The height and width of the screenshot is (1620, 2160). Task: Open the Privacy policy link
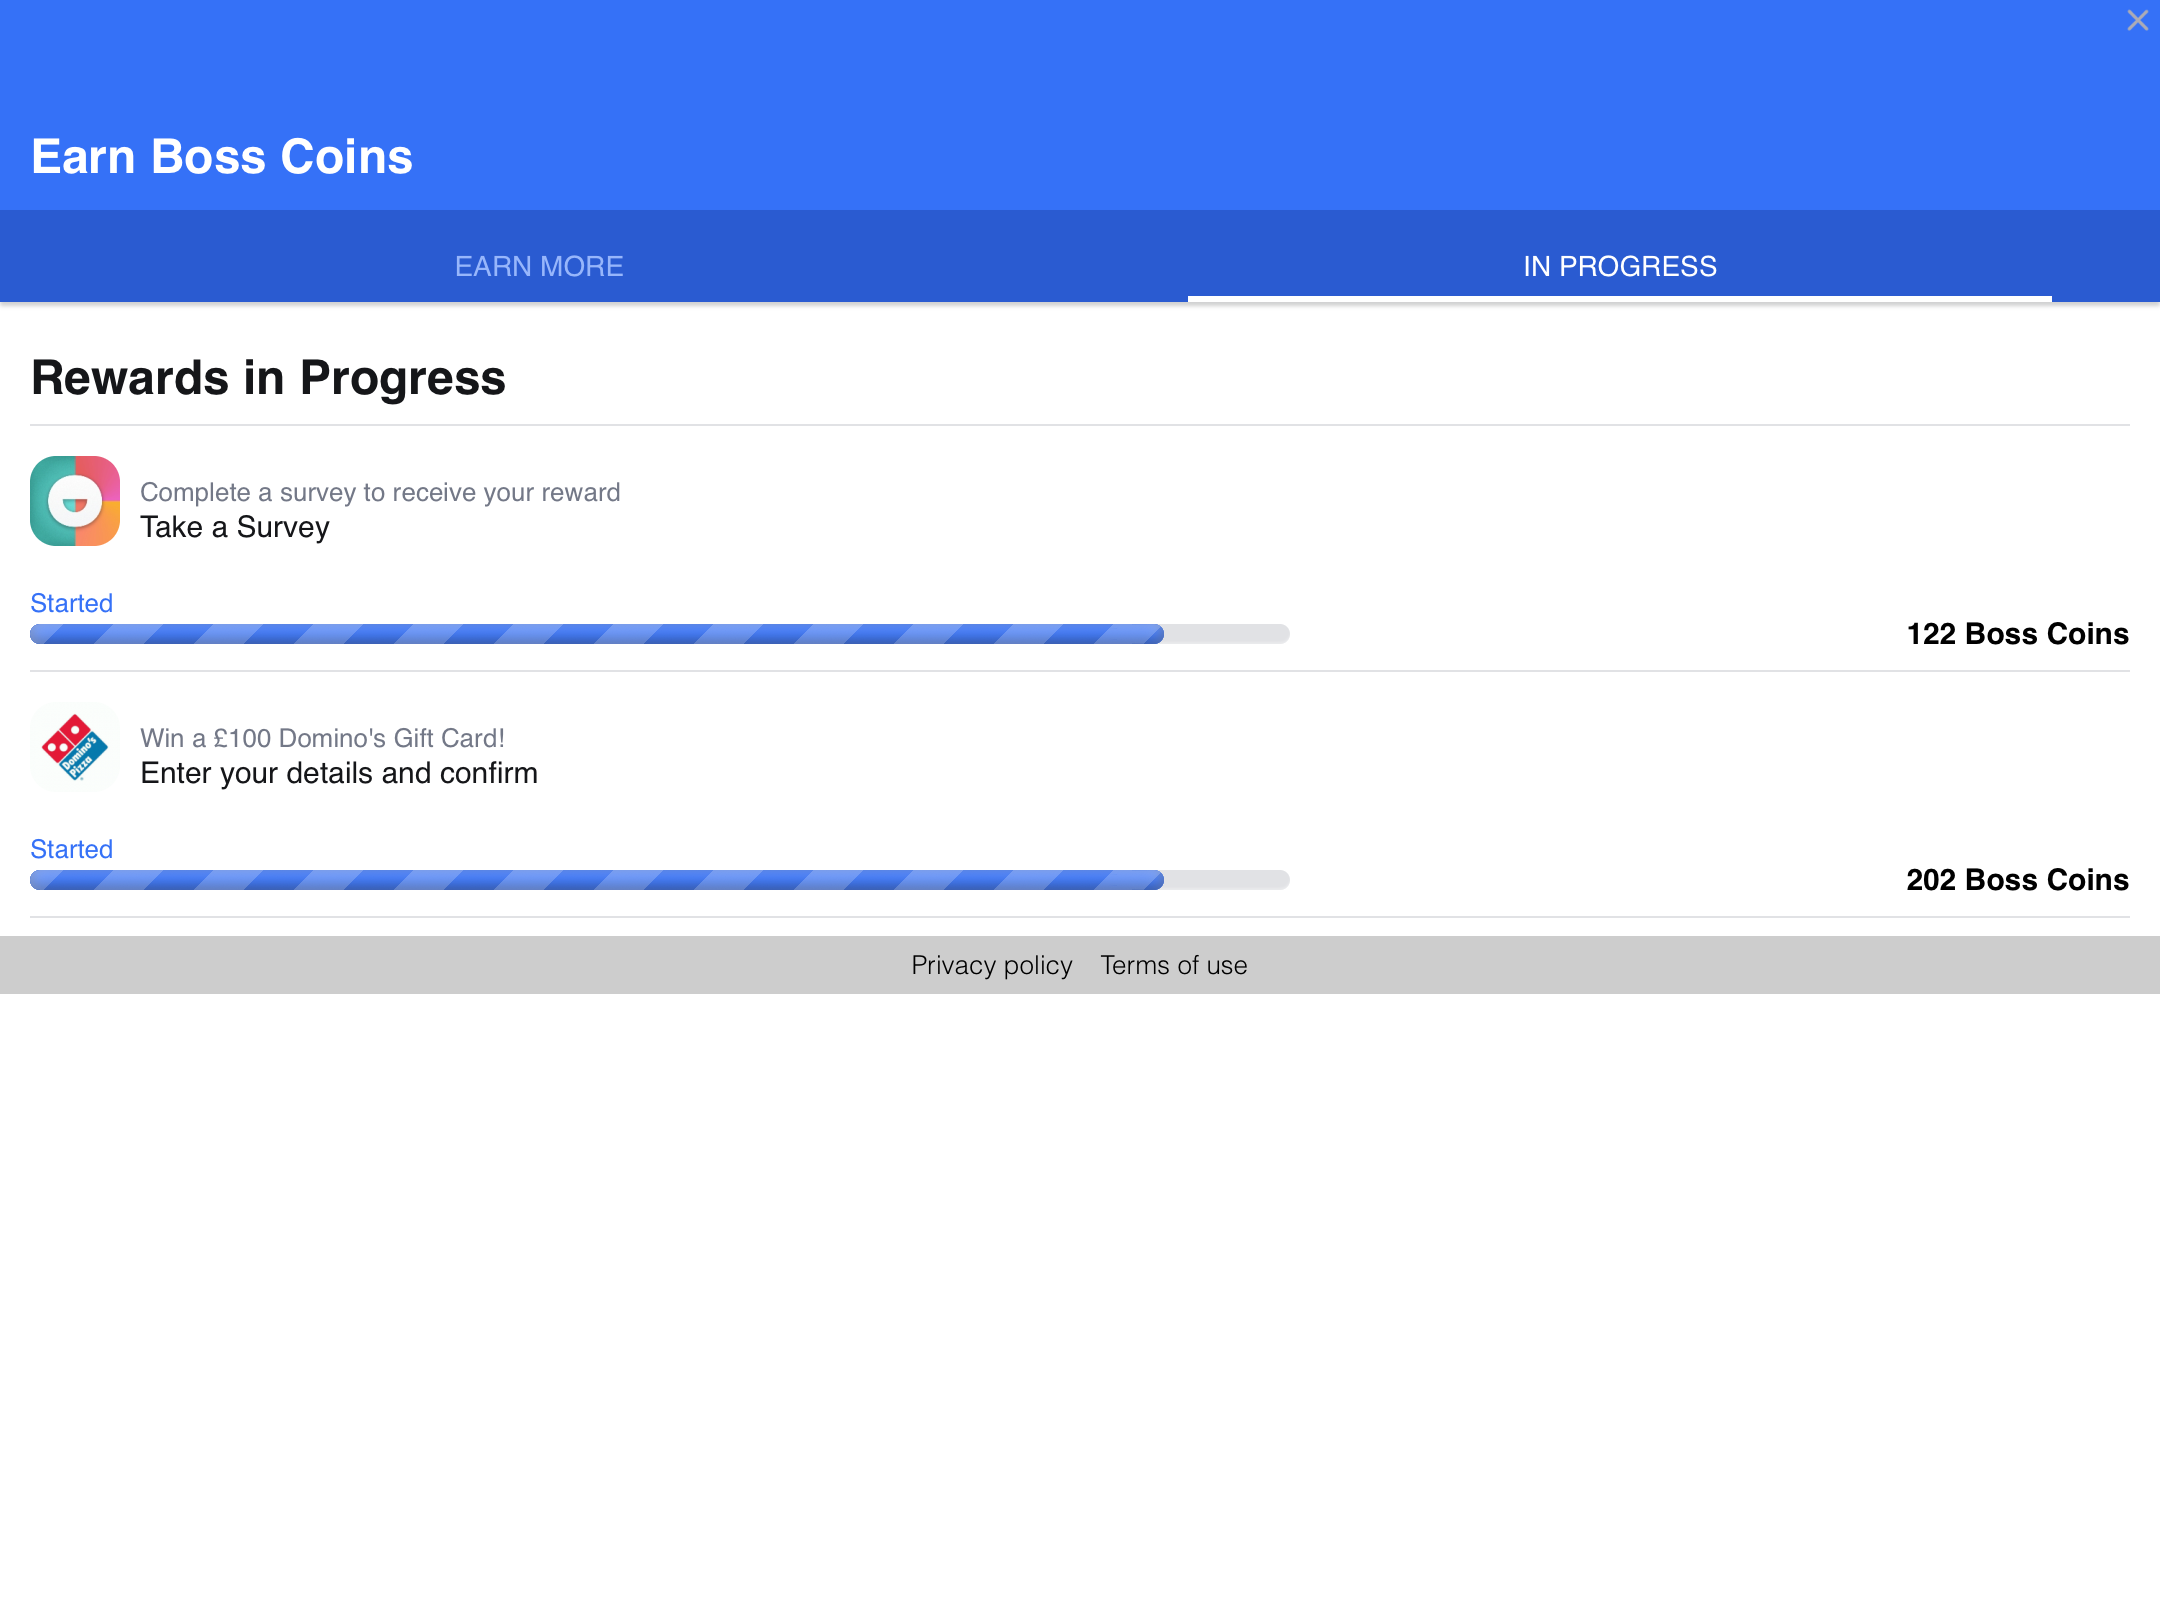tap(992, 965)
